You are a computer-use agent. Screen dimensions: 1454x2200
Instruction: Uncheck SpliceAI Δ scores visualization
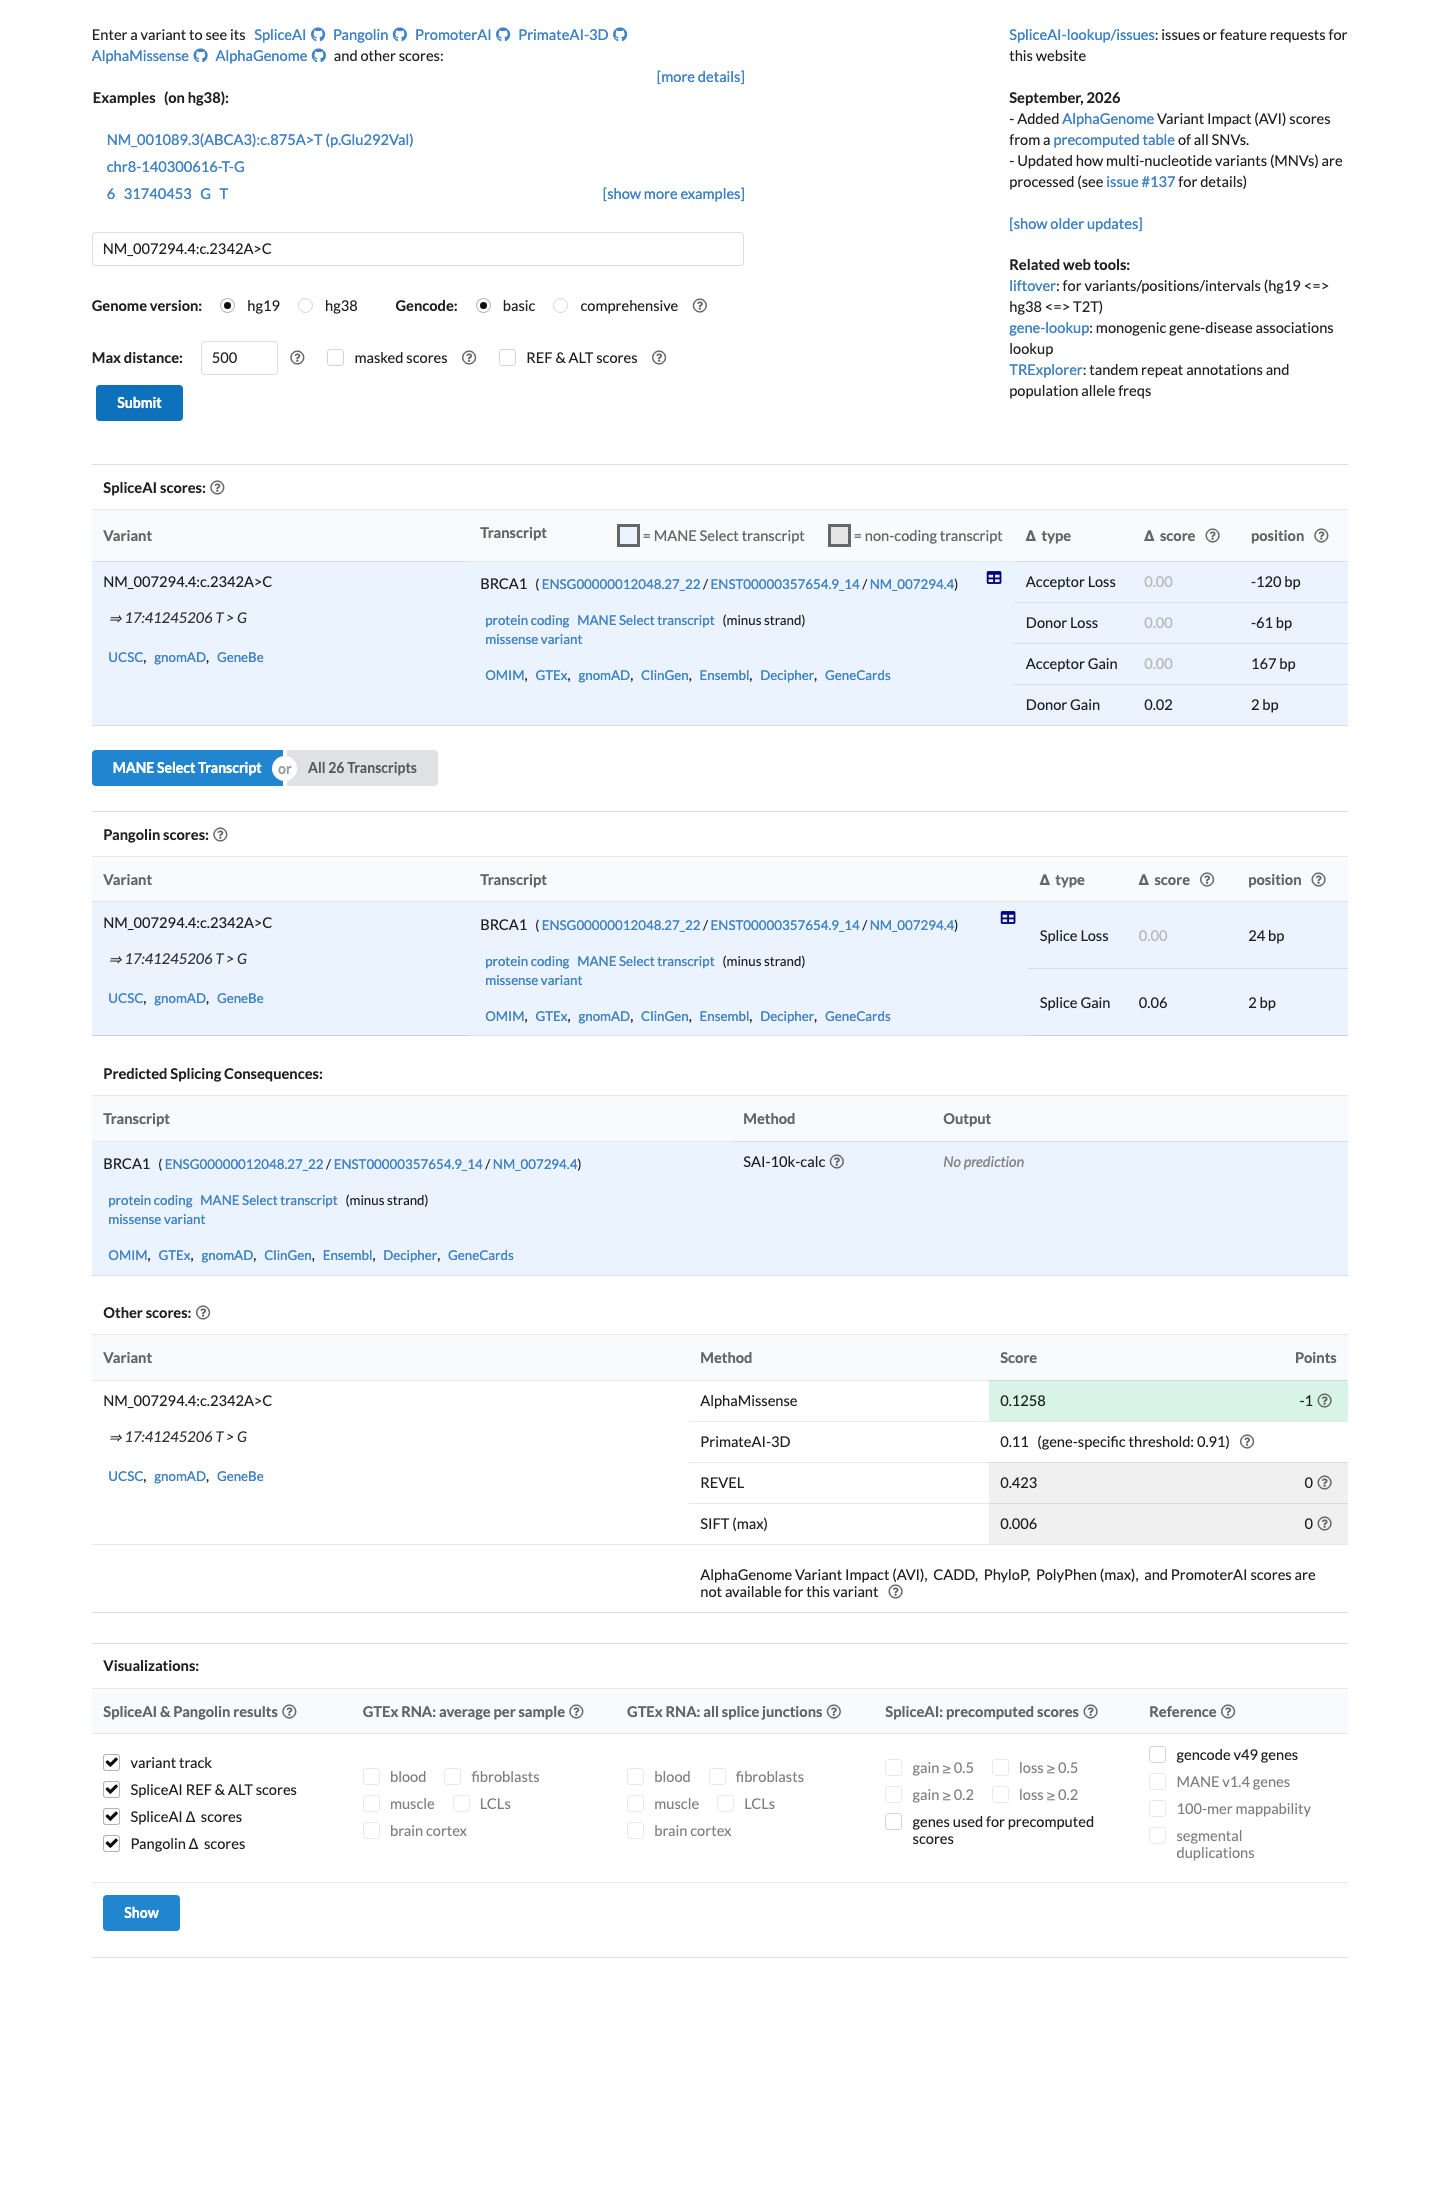tap(112, 1817)
